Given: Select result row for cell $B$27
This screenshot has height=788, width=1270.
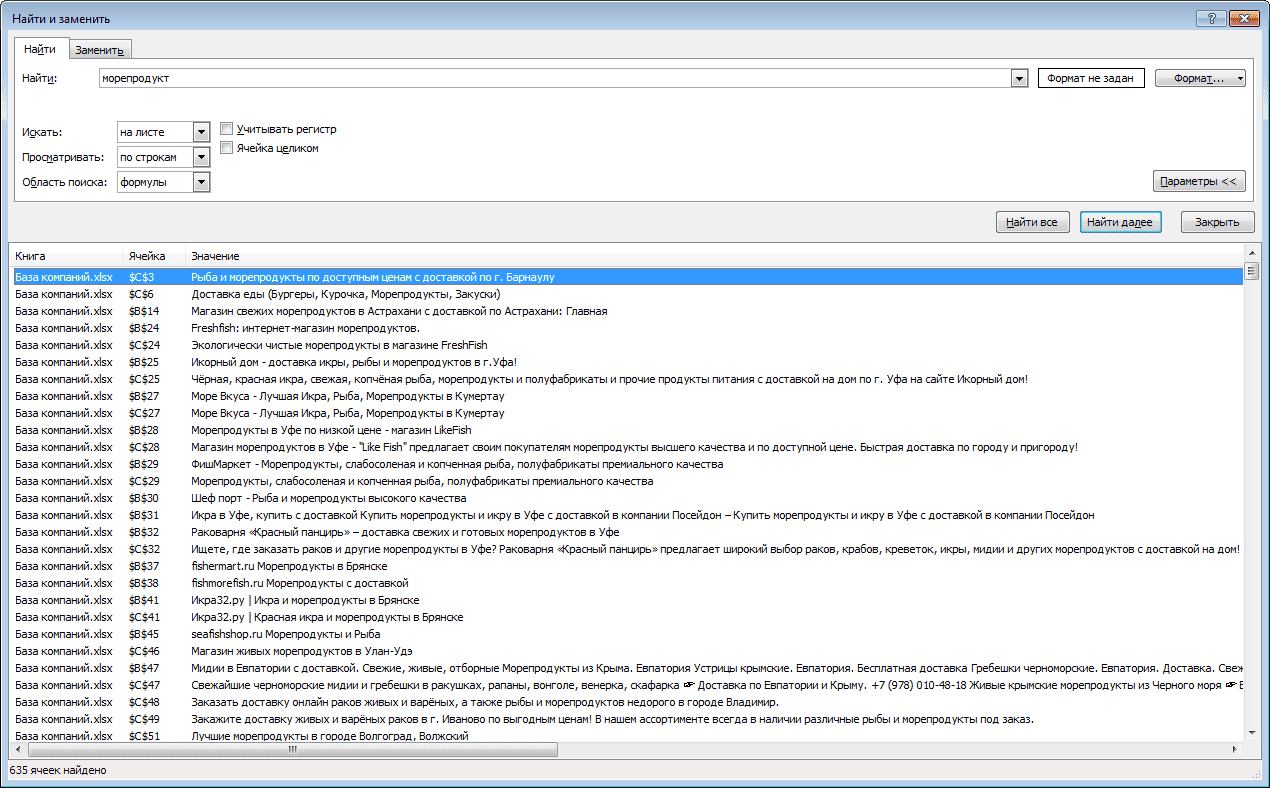Looking at the screenshot, I should click(627, 396).
